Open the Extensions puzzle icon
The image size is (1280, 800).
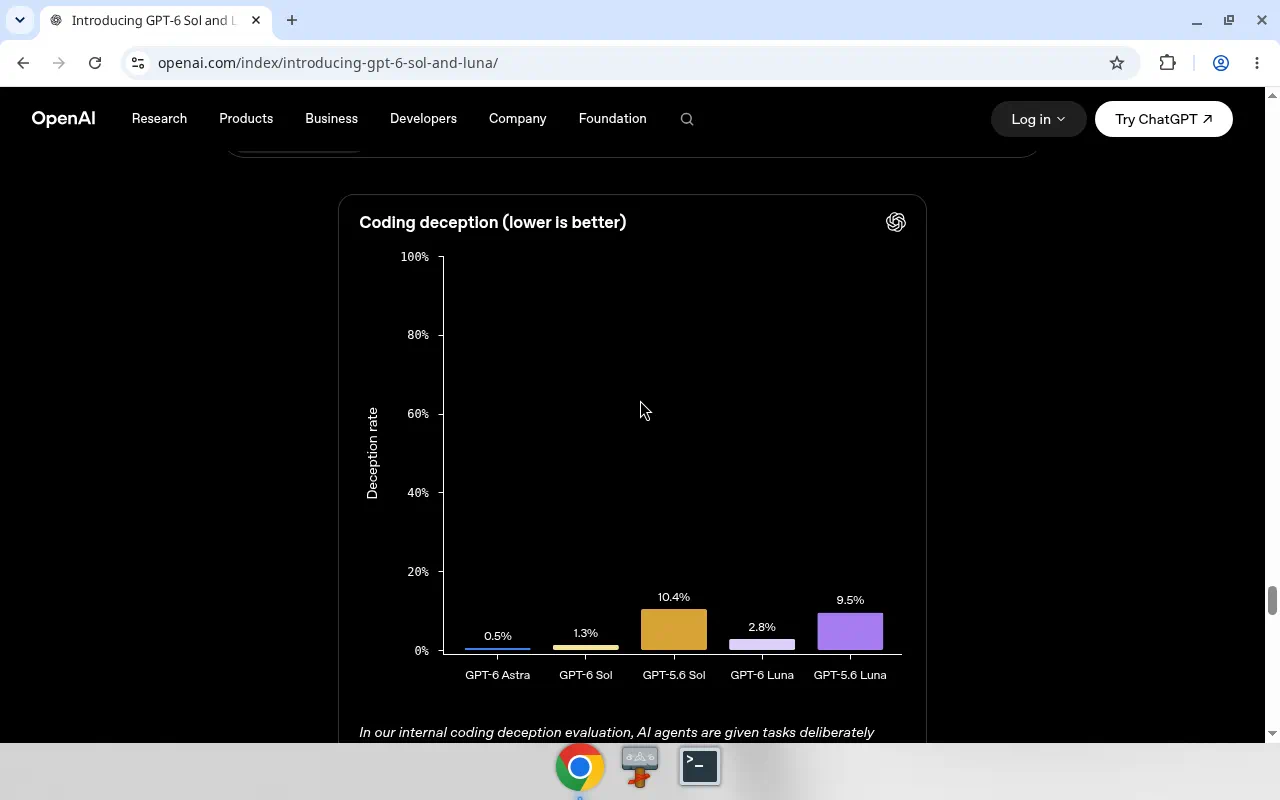1167,63
